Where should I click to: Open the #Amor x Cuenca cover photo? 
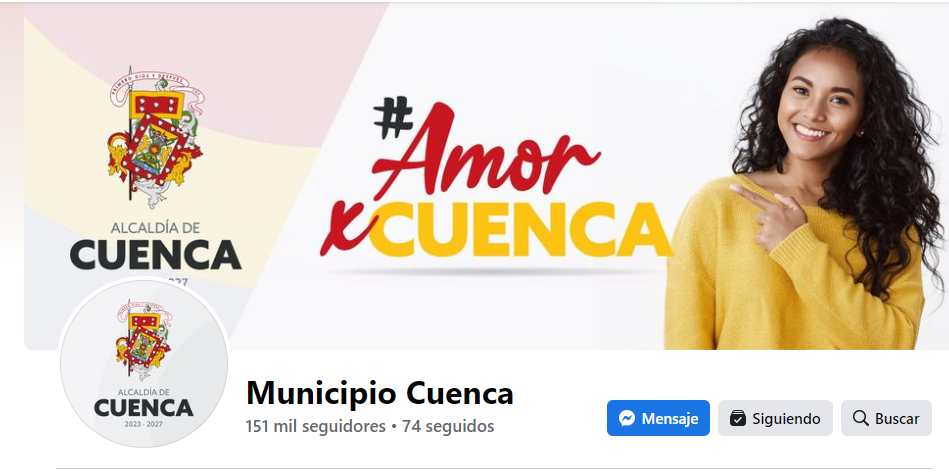point(486,175)
